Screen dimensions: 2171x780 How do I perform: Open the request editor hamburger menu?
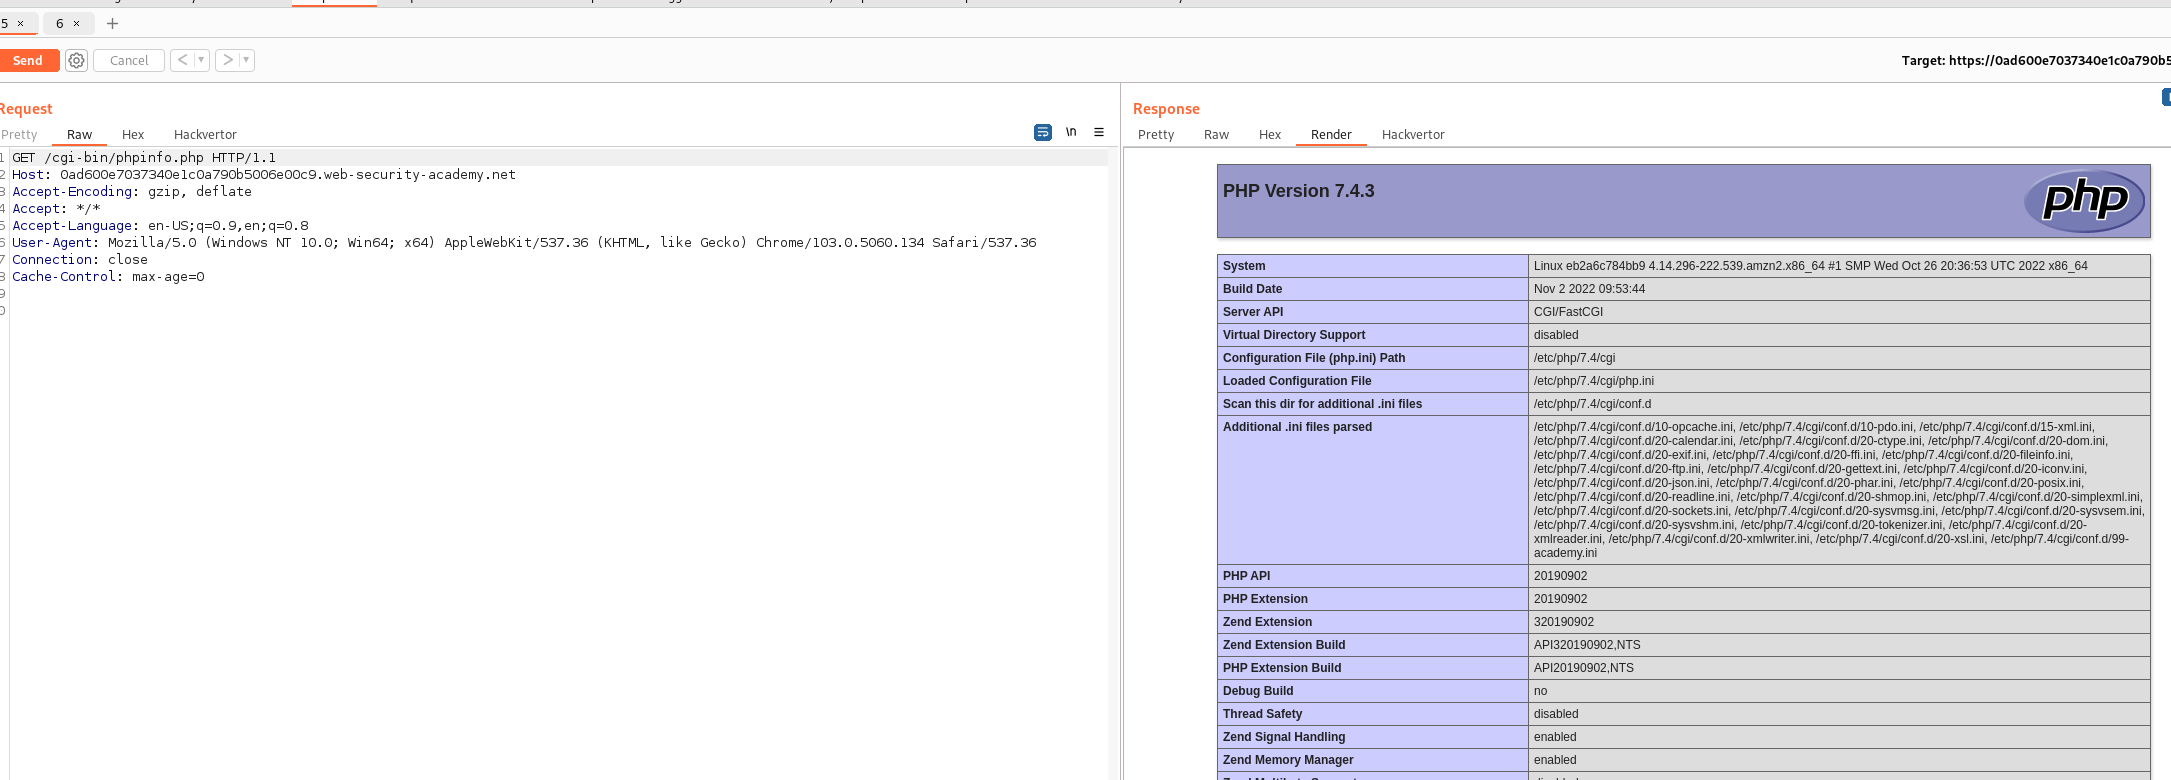(x=1099, y=132)
